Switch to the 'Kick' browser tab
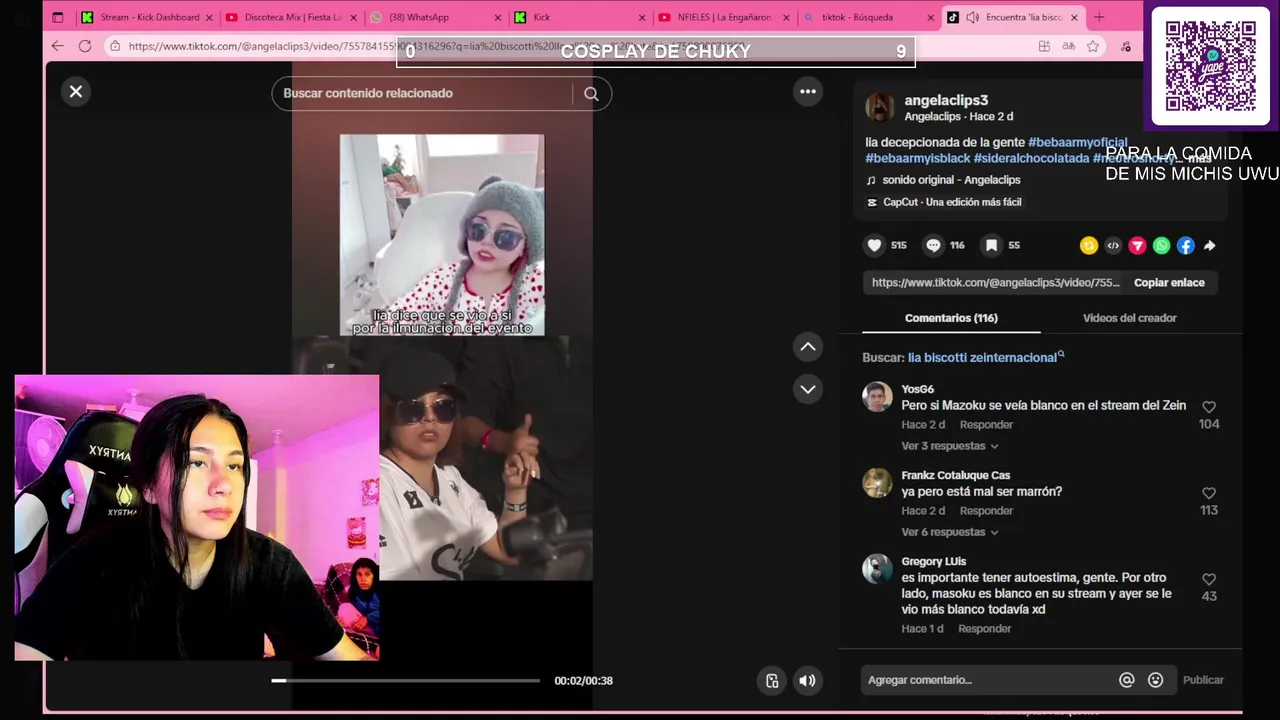1280x720 pixels. [x=579, y=17]
